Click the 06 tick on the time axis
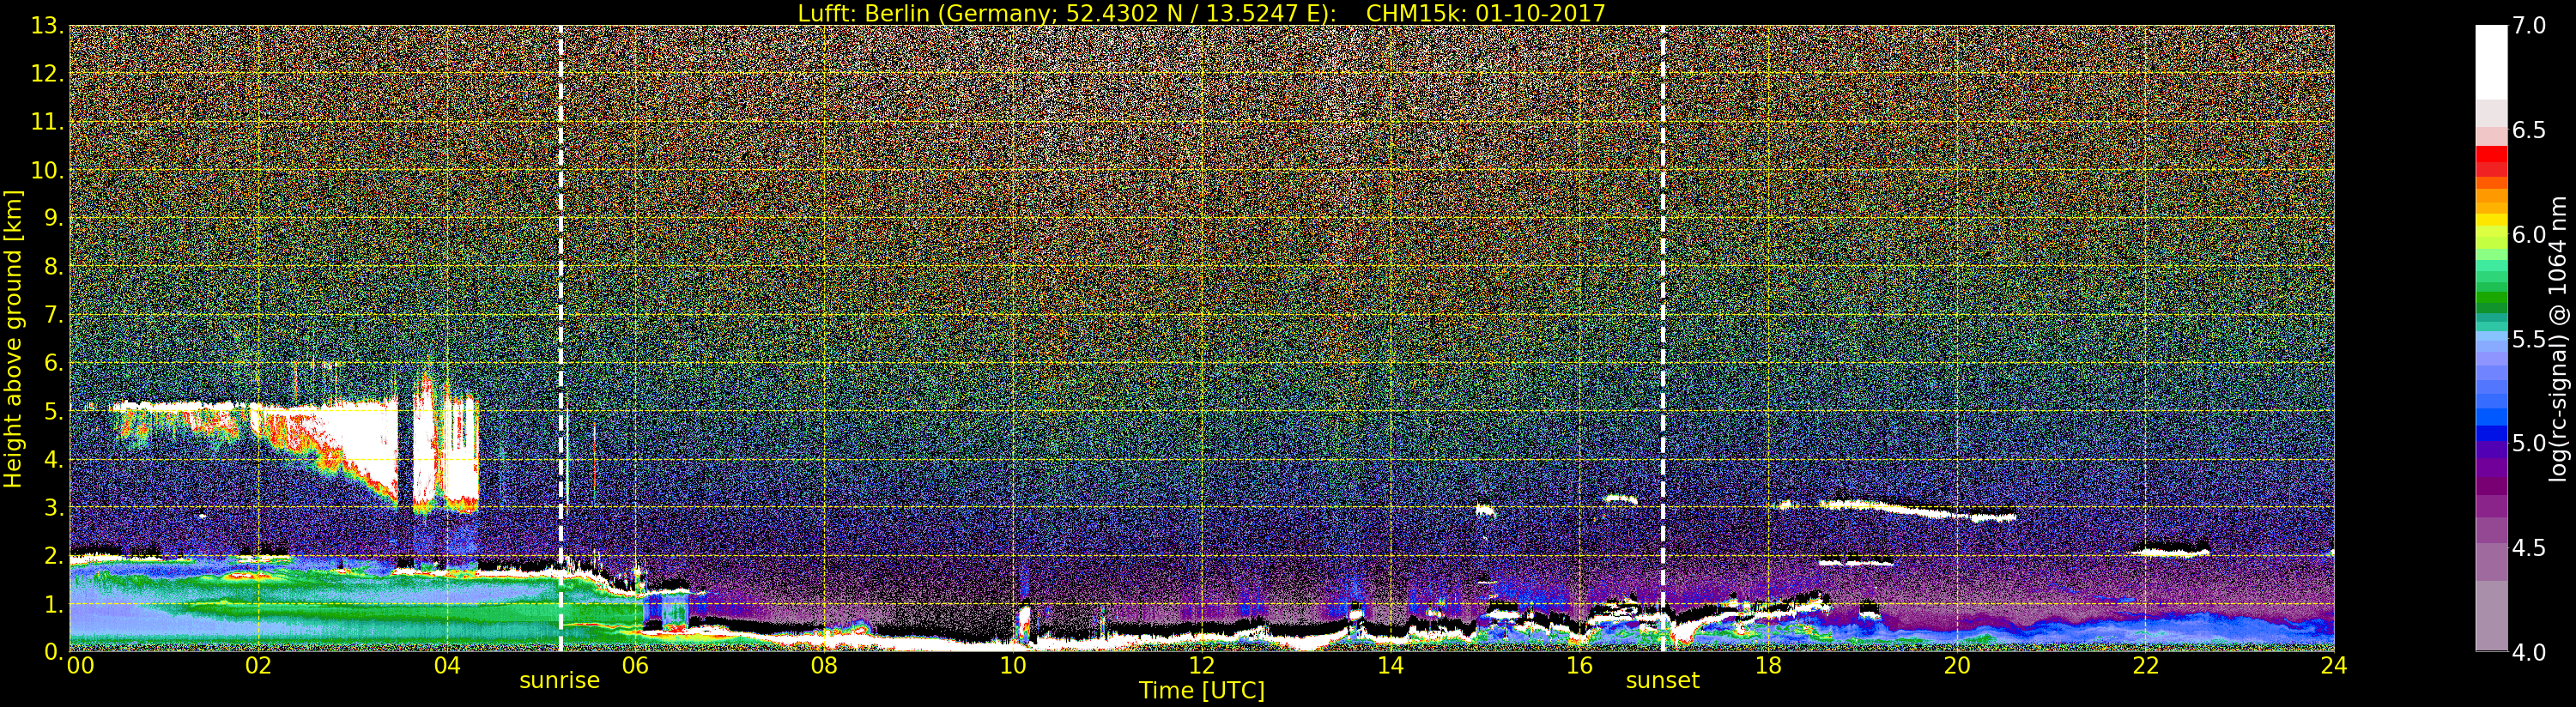This screenshot has height=707, width=2576. [x=636, y=666]
